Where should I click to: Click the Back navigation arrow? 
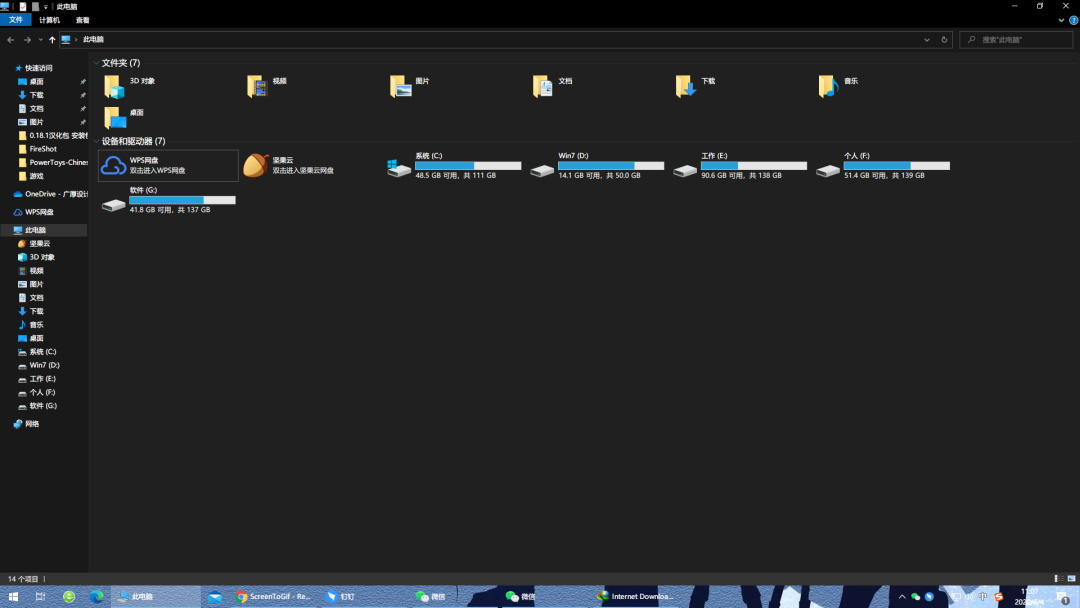[10, 40]
